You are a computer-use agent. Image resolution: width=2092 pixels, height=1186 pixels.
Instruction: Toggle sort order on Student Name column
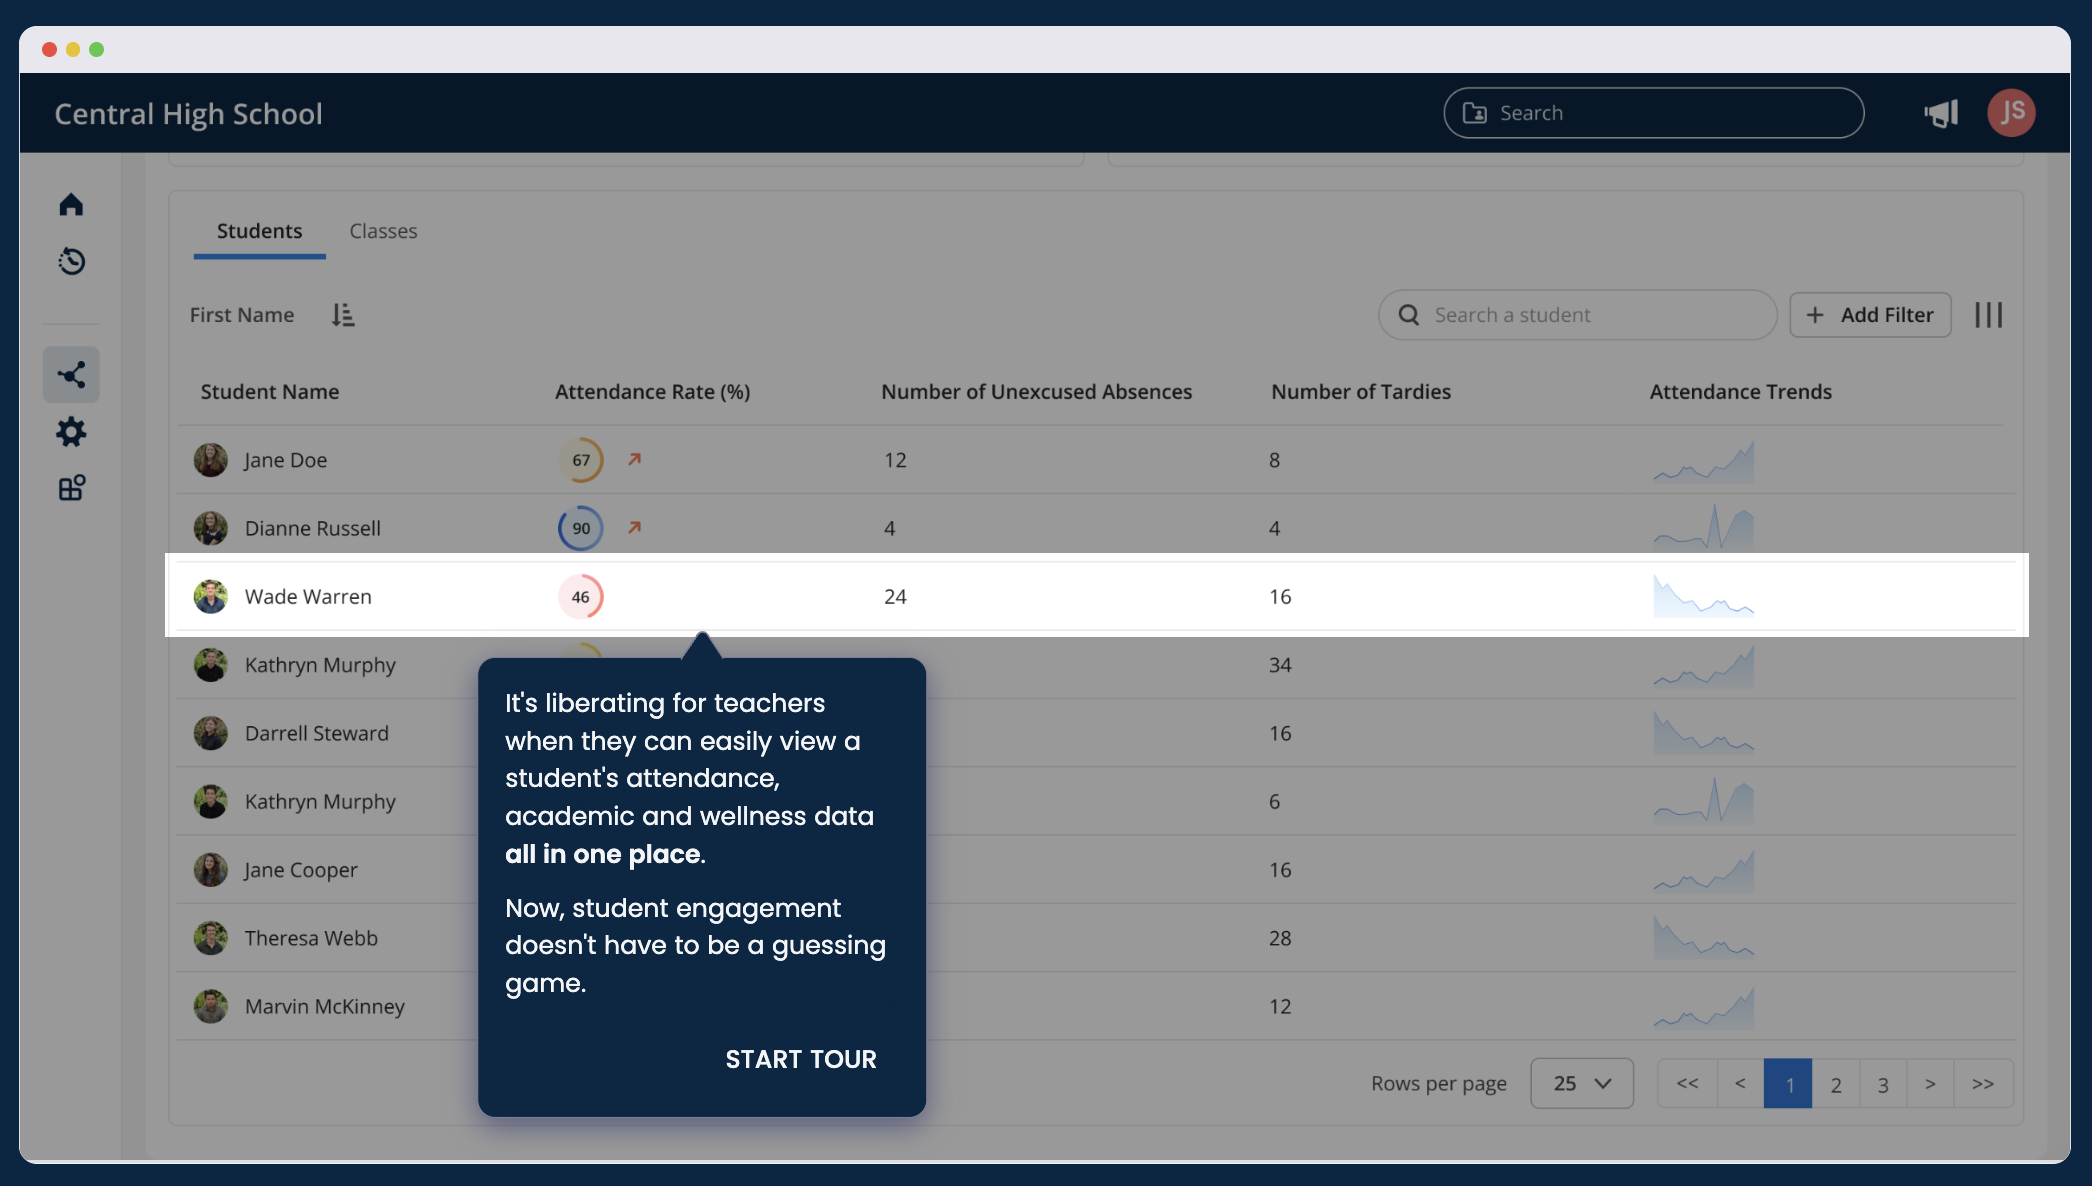[x=269, y=391]
